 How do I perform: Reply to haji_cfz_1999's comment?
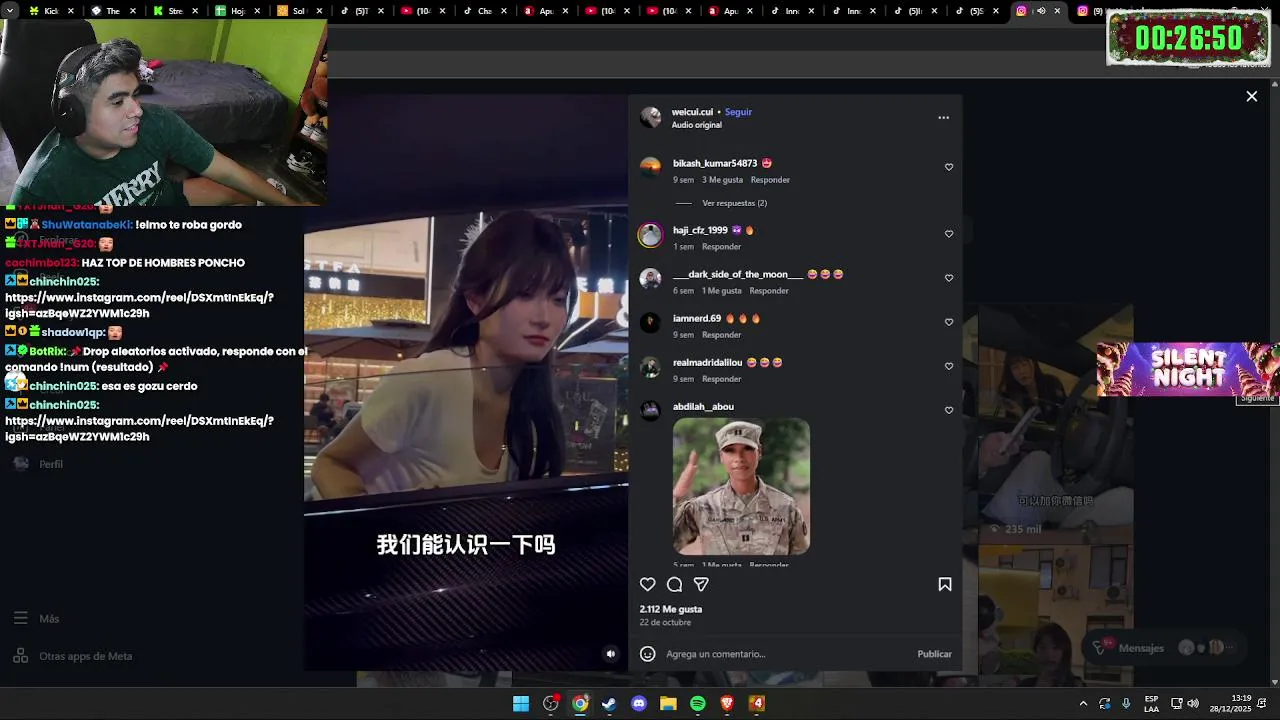click(x=721, y=246)
